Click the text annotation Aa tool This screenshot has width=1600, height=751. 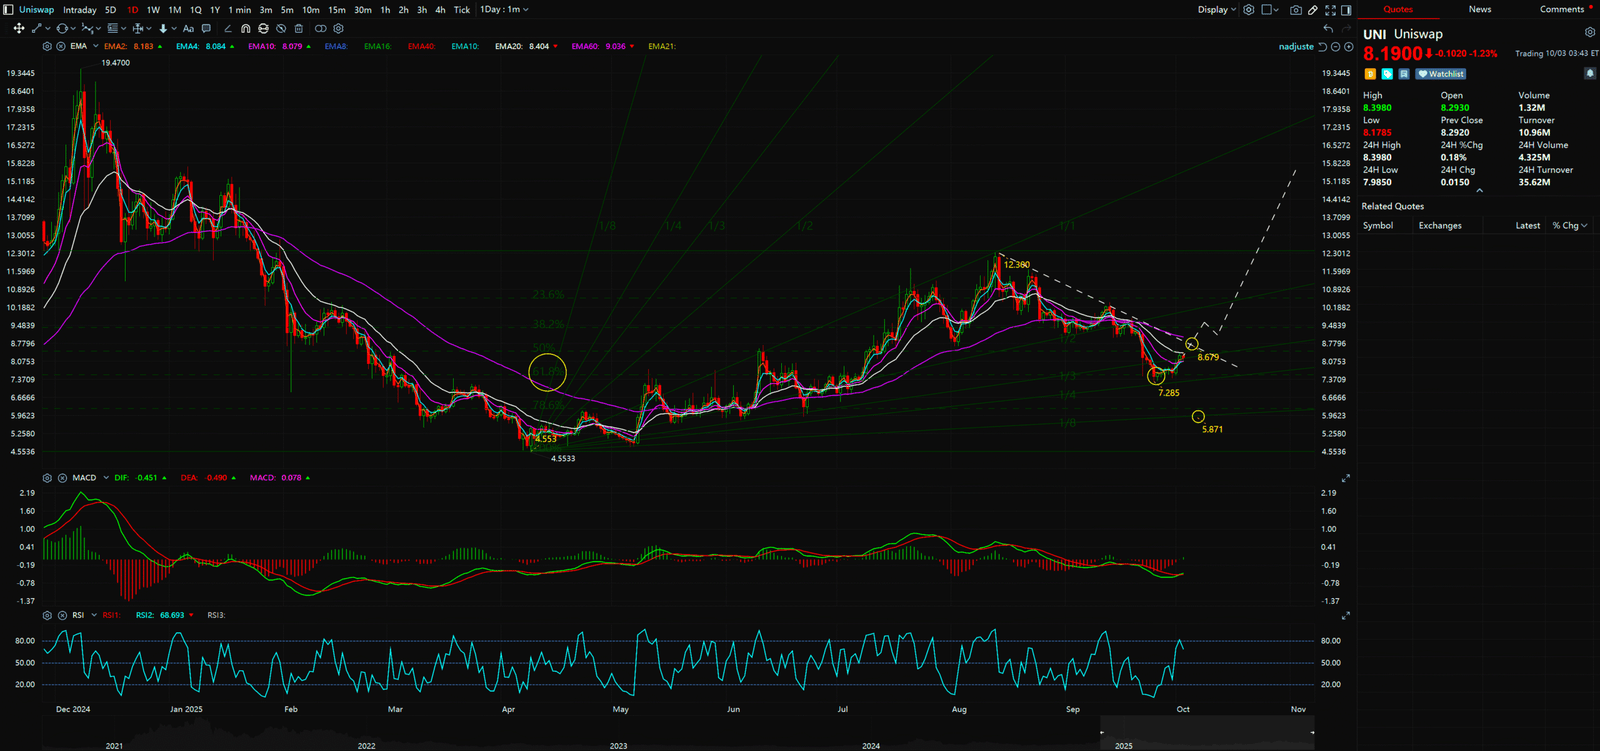(188, 29)
